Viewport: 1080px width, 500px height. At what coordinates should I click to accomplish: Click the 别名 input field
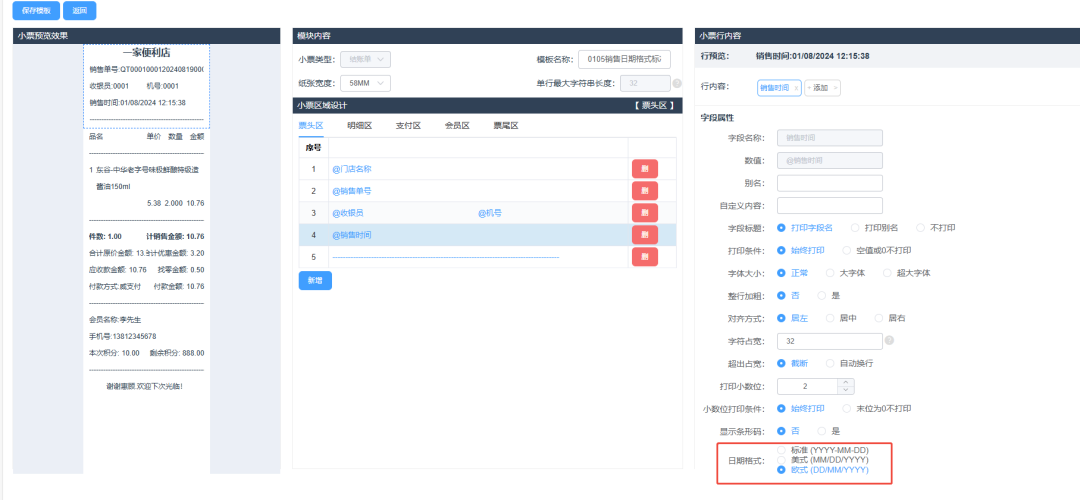point(829,183)
